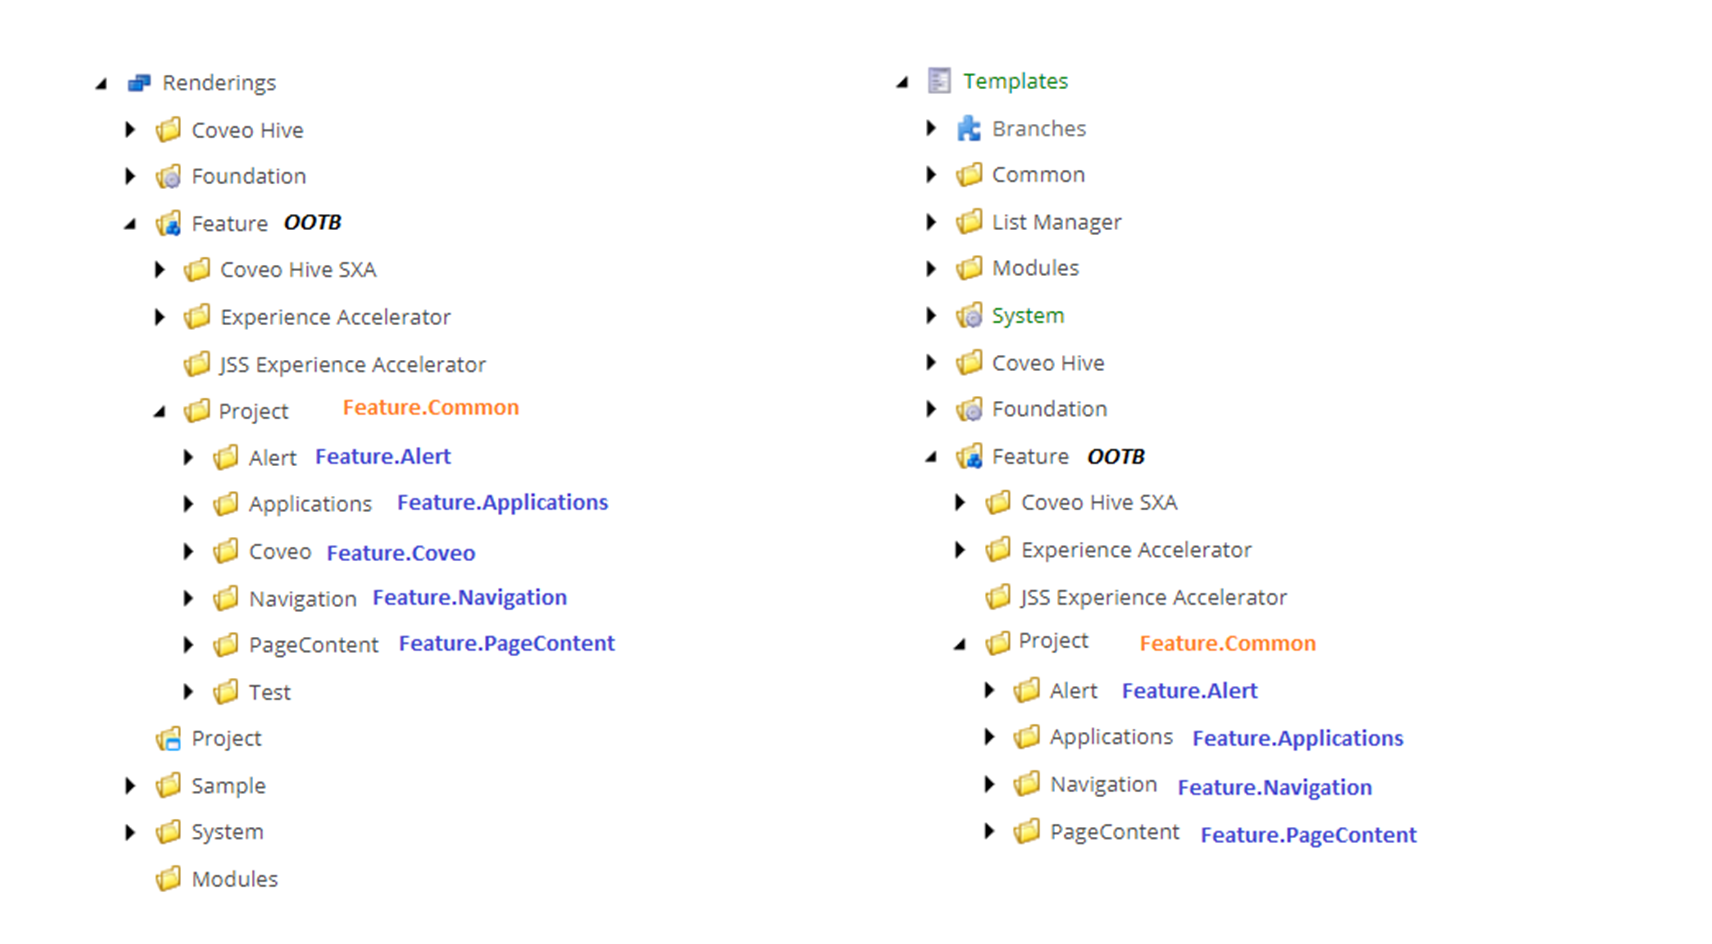1712x944 pixels.
Task: Expand the System node under Templates
Action: (930, 316)
